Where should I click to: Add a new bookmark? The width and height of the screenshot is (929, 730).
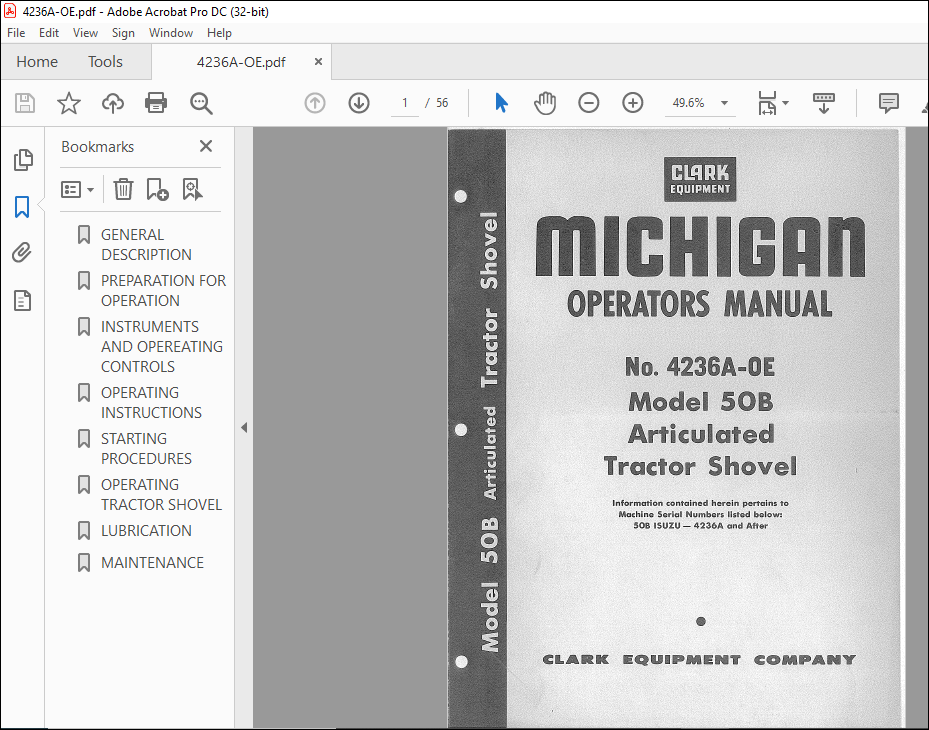tap(157, 190)
